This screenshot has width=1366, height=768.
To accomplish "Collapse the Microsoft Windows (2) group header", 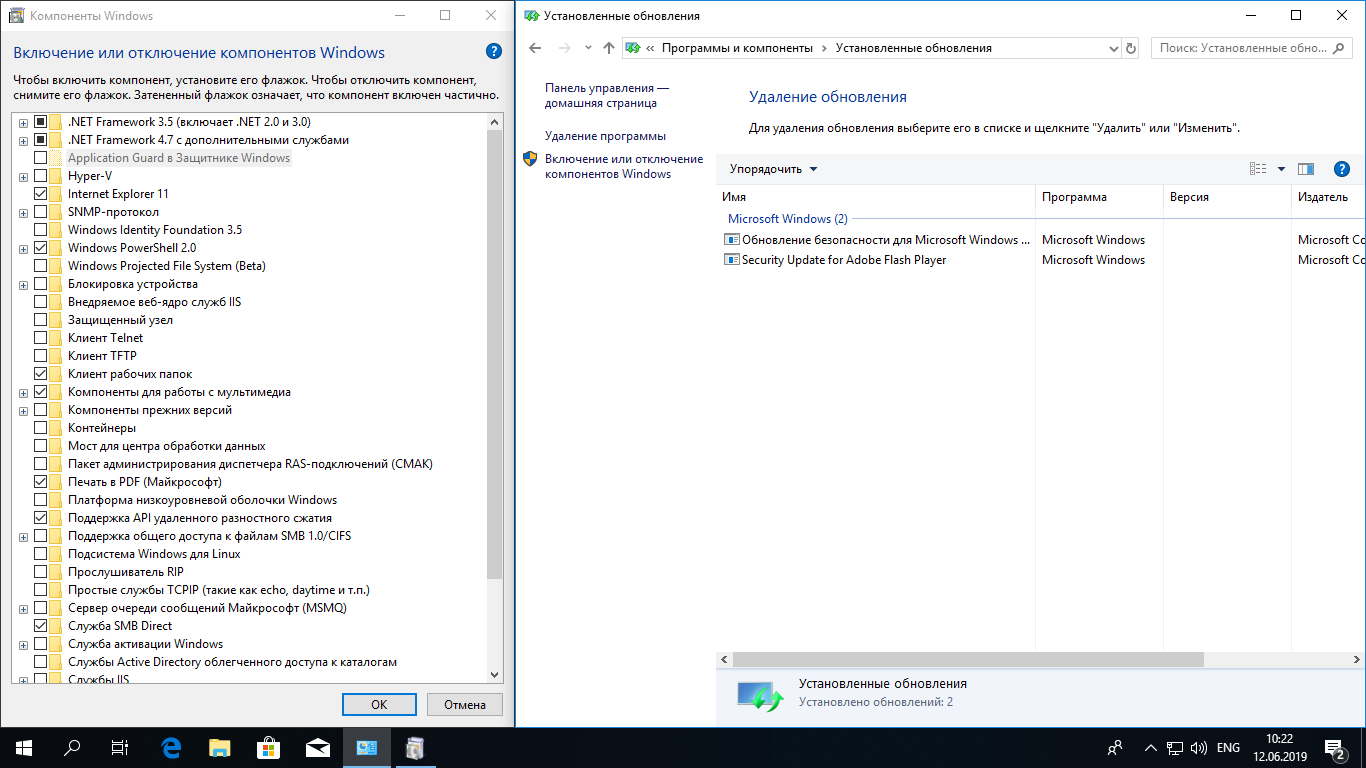I will pos(788,219).
